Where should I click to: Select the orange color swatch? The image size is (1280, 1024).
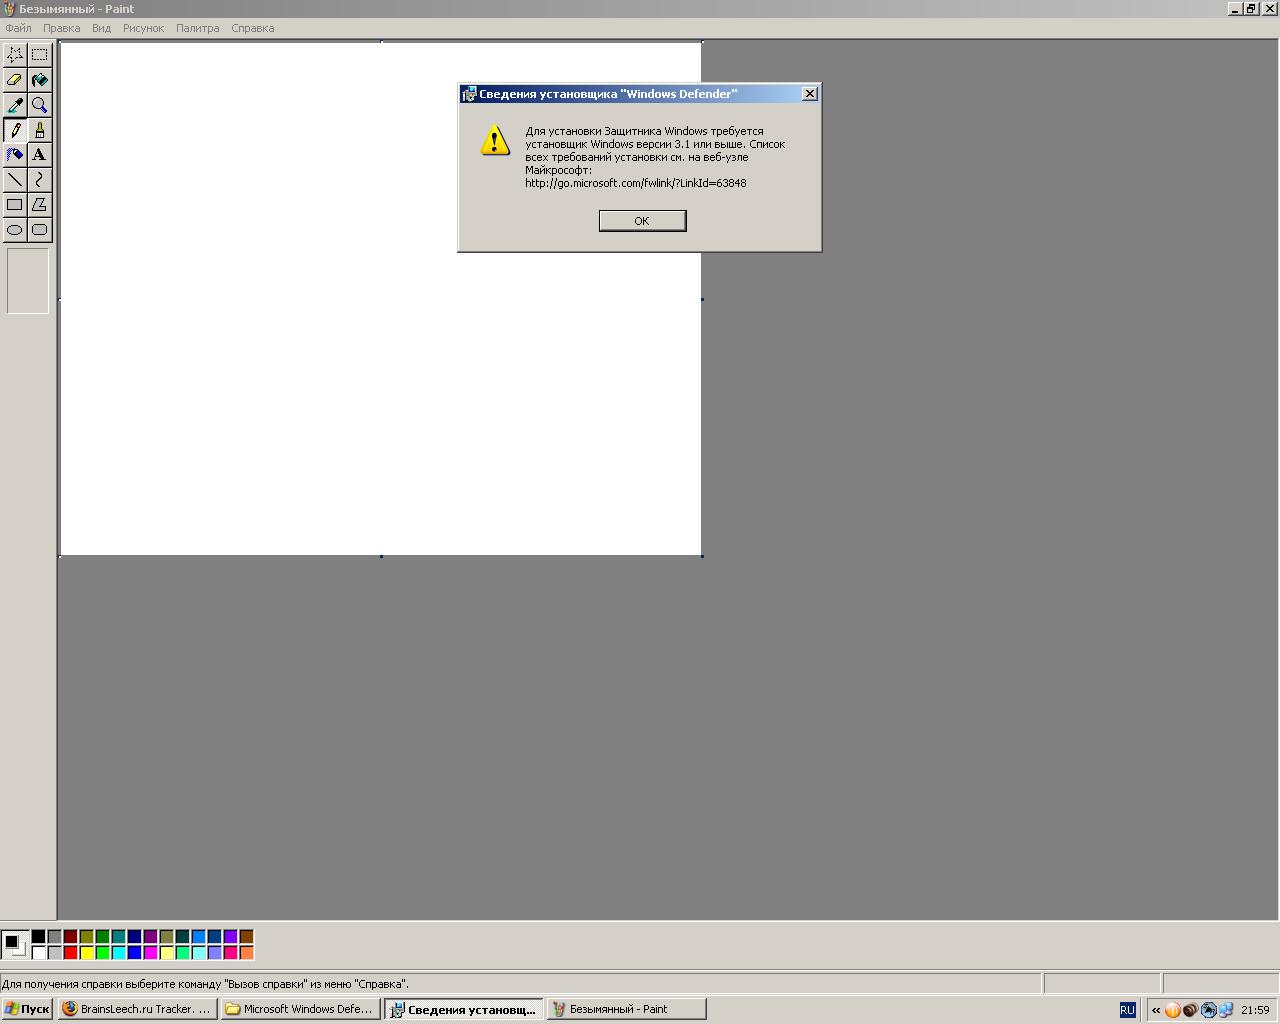[x=246, y=953]
